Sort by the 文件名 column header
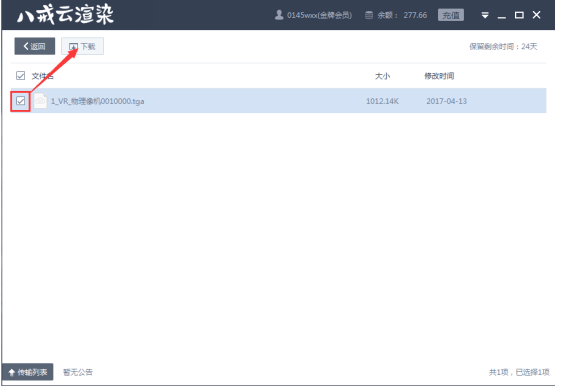The image size is (561, 387). click(42, 76)
